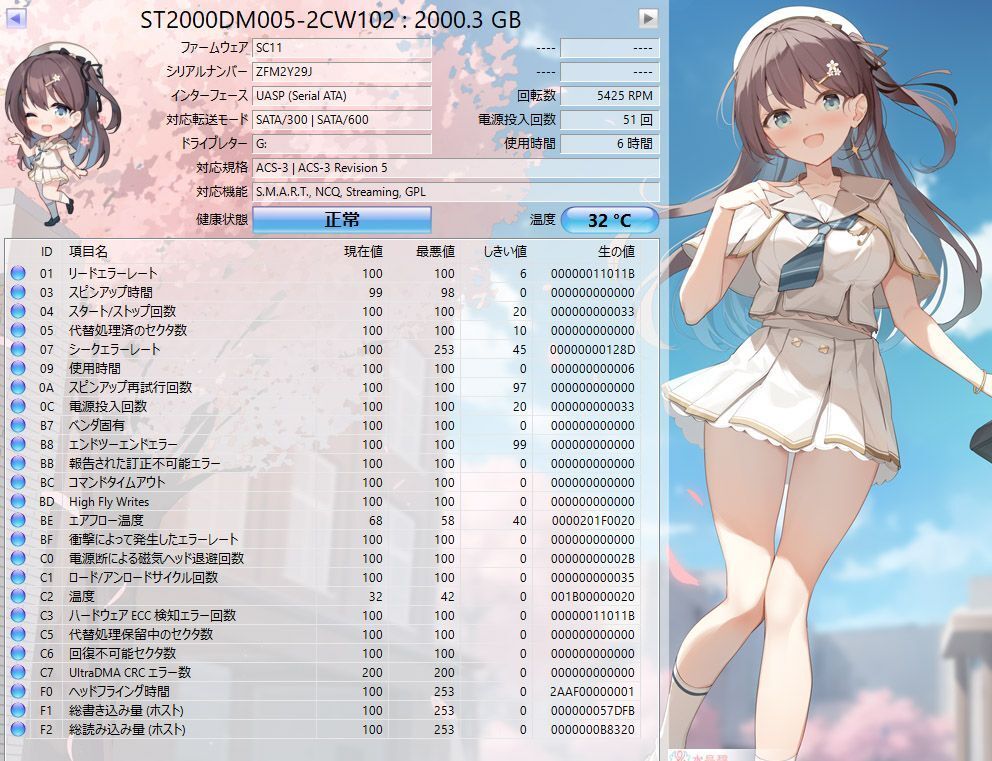
Task: Click the 健康状態 label
Action: (222, 220)
